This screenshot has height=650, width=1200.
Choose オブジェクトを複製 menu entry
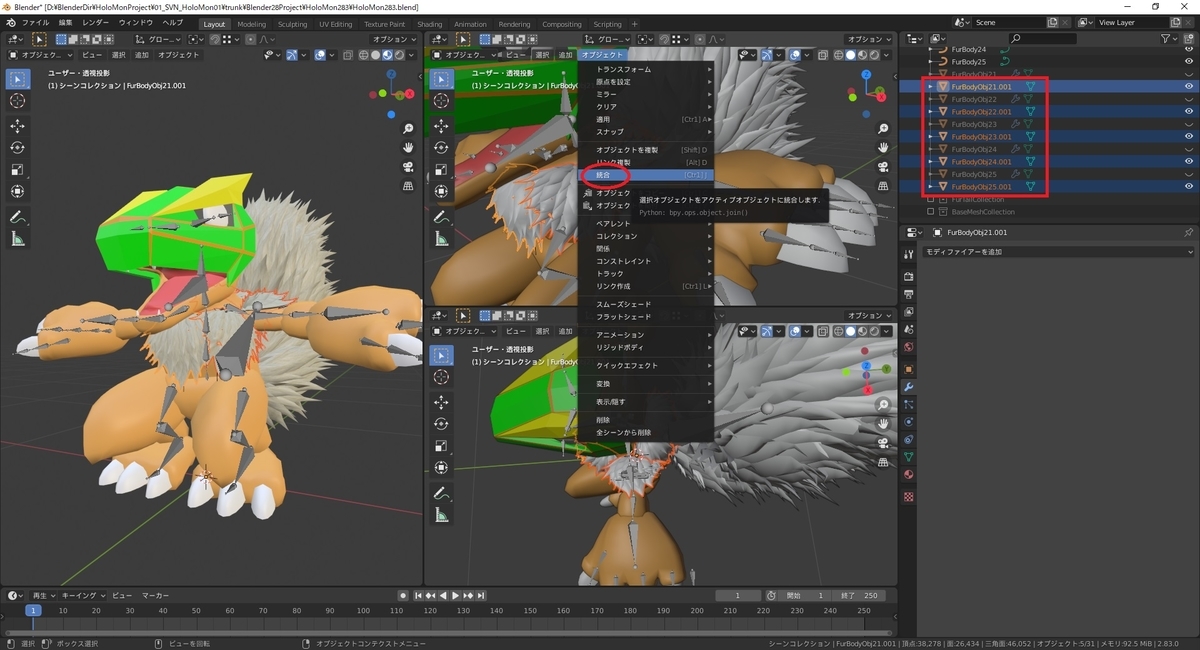[x=645, y=149]
